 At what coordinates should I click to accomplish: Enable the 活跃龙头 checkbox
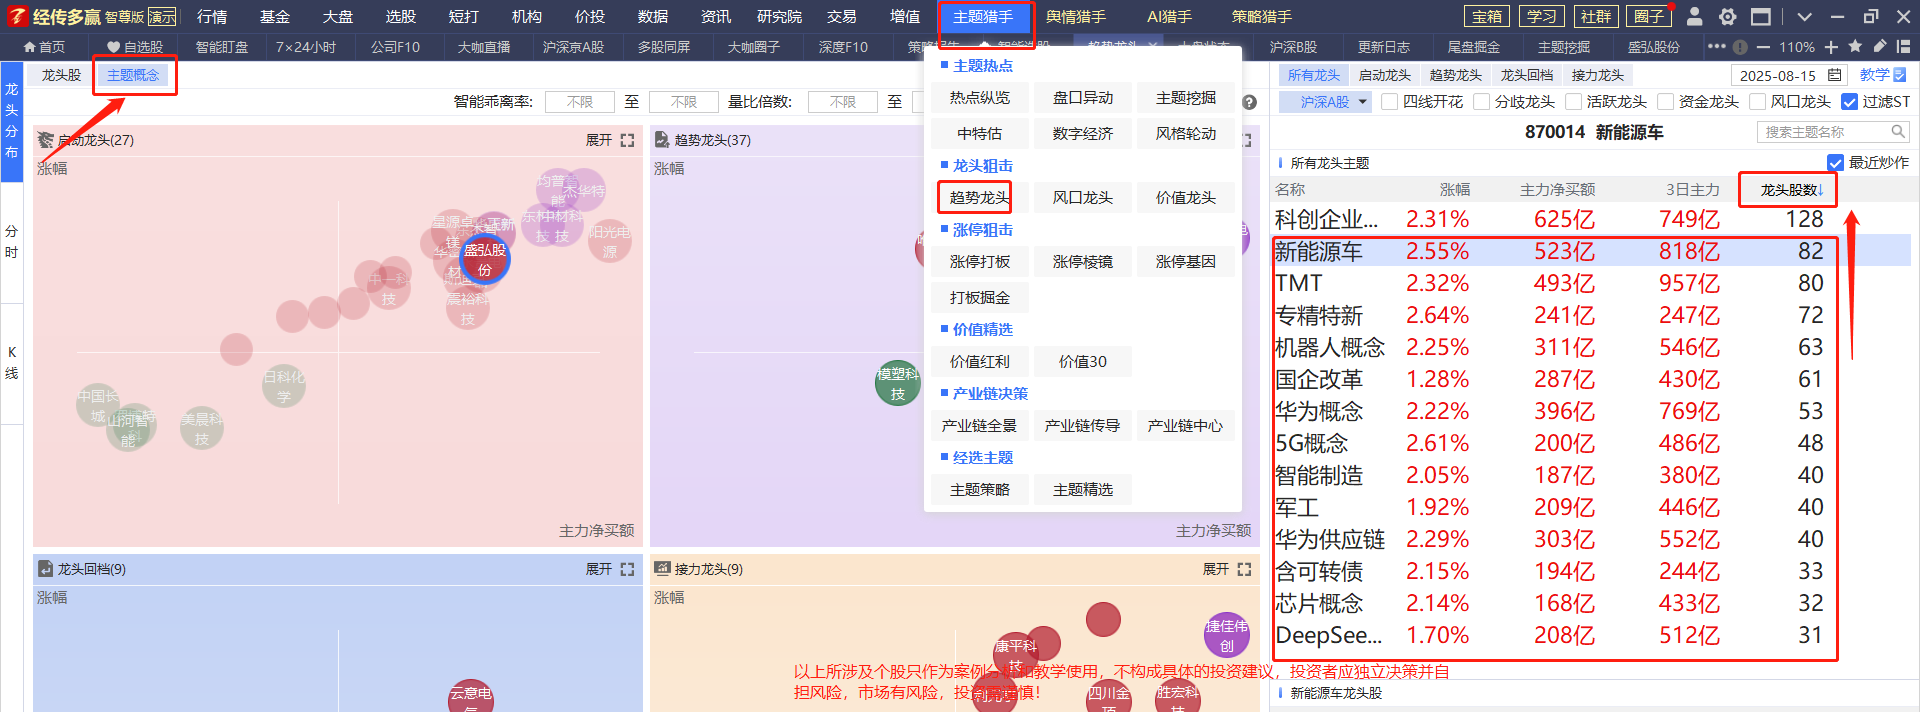coord(1573,102)
